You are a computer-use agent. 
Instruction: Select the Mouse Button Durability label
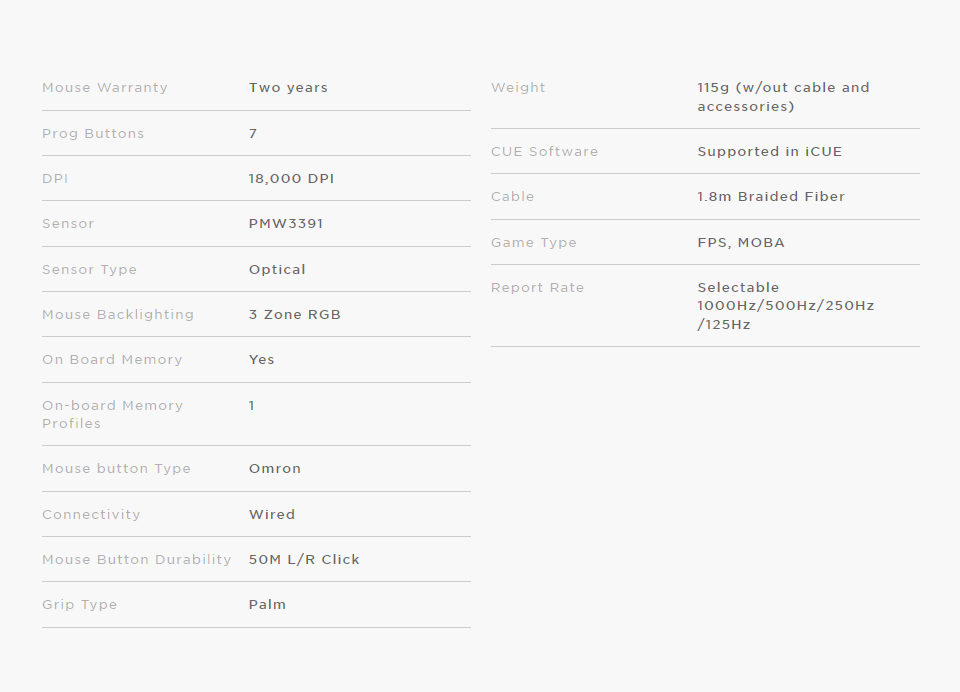[x=137, y=560]
